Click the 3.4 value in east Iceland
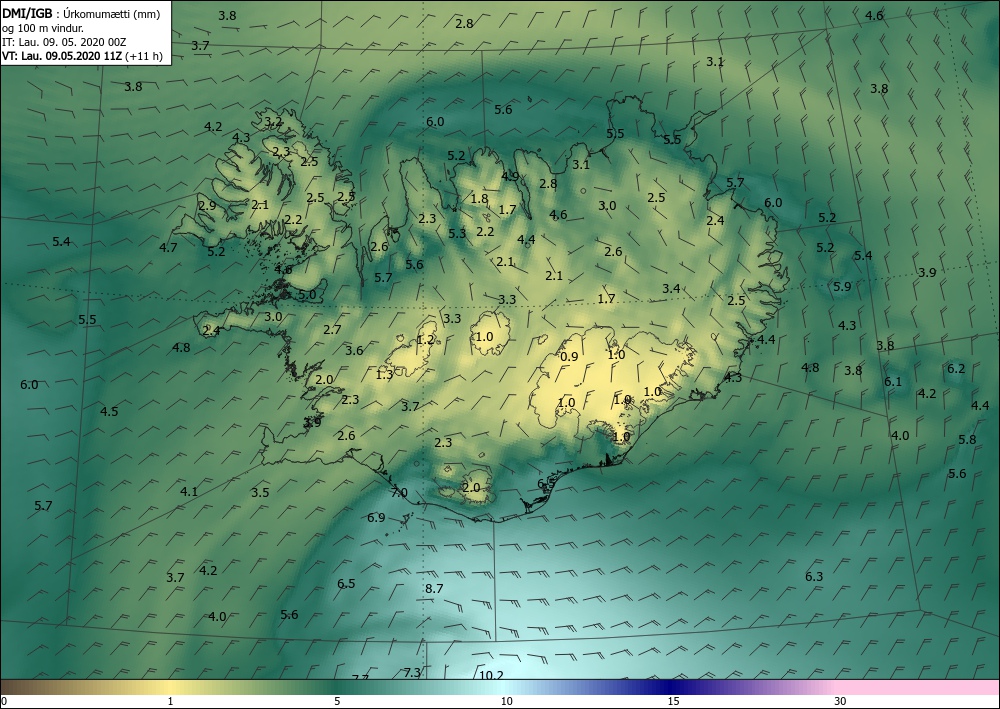This screenshot has width=1000, height=709. (x=671, y=289)
